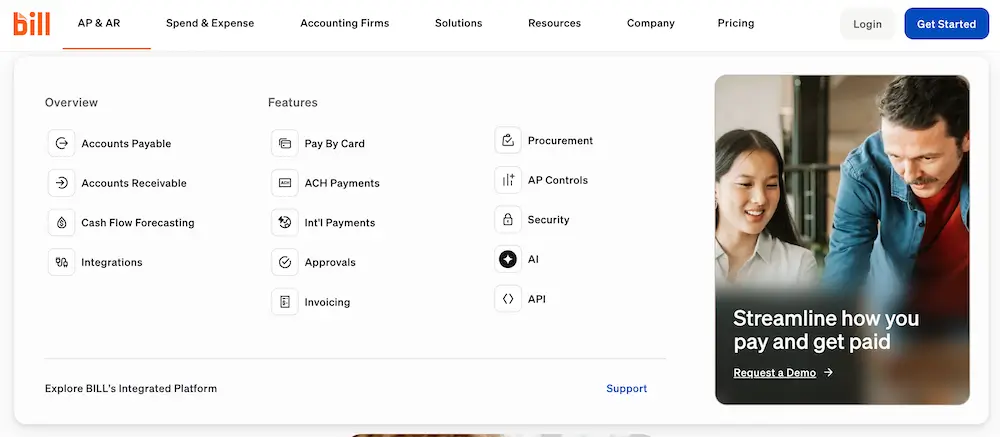Click the Int'l Payments icon
This screenshot has height=437, width=1000.
284,223
